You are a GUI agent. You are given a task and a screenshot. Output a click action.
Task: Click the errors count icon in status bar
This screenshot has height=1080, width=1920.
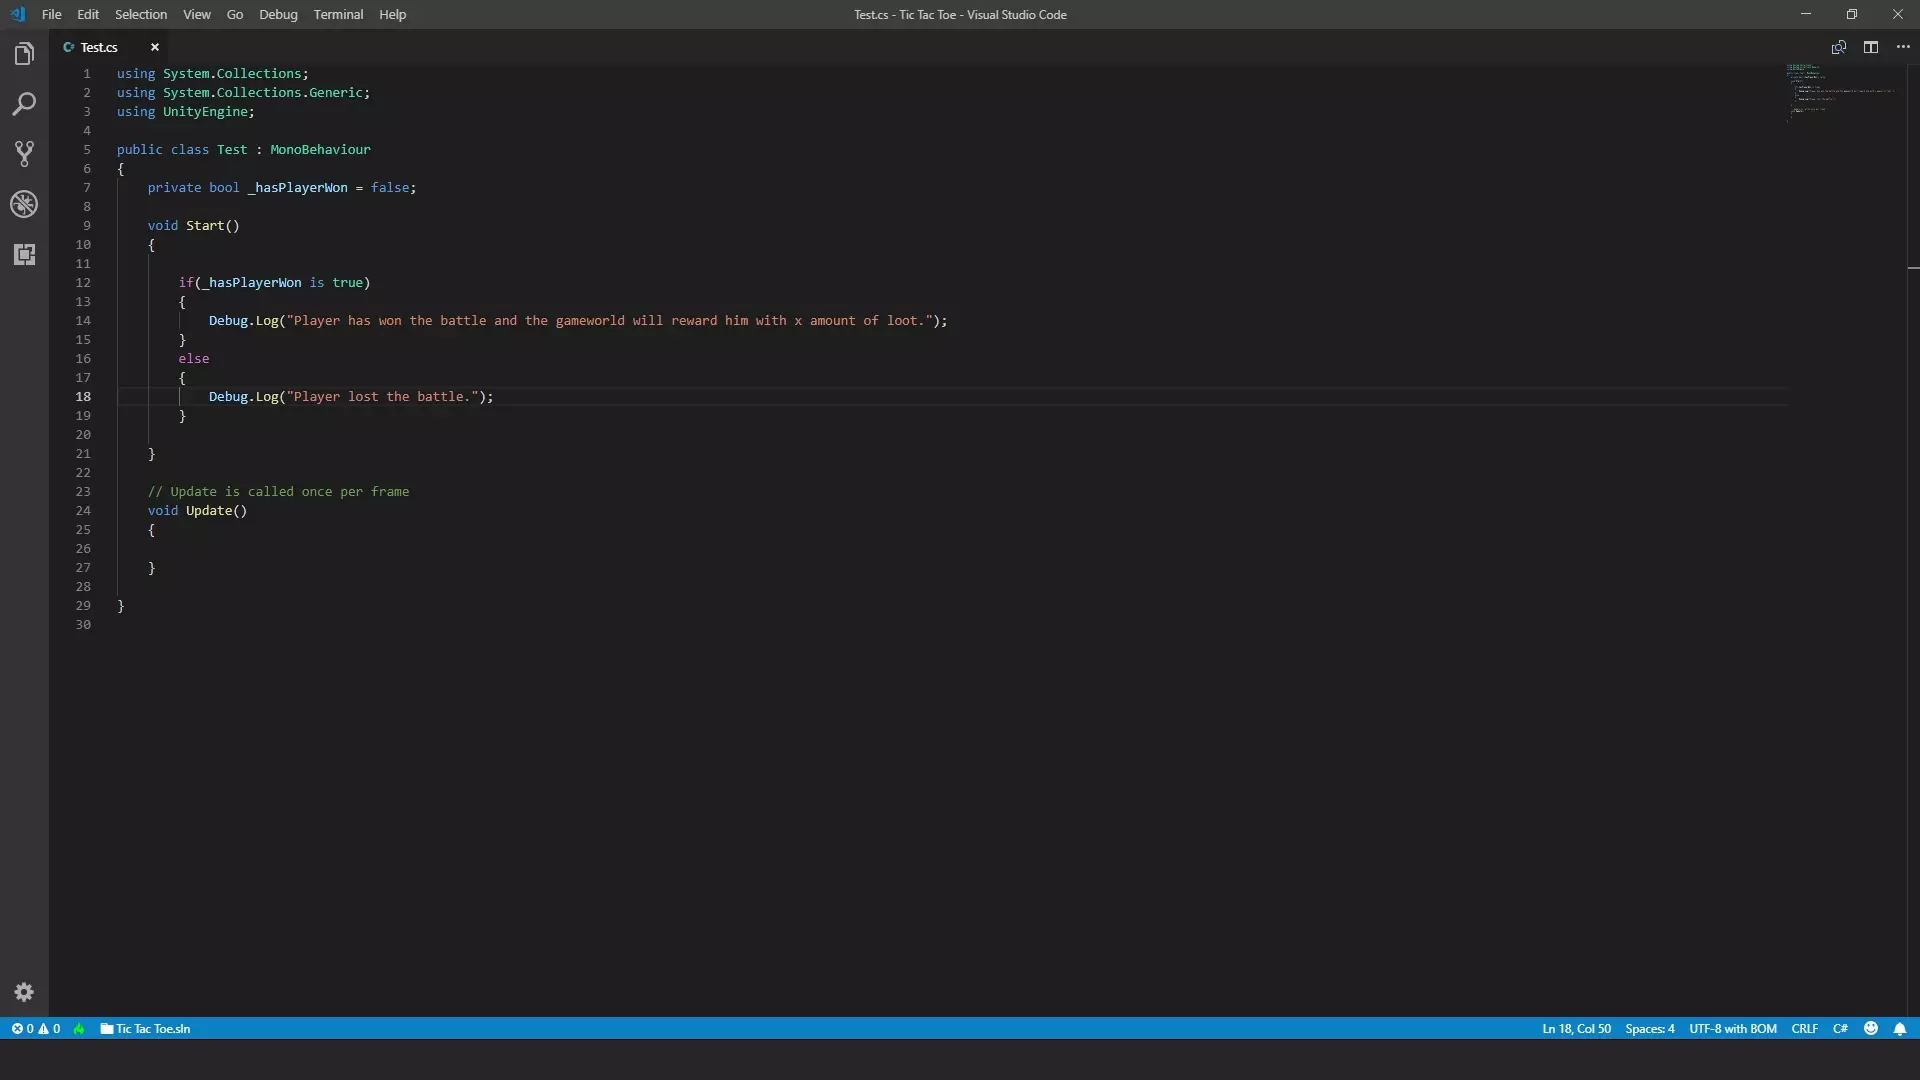[22, 1028]
